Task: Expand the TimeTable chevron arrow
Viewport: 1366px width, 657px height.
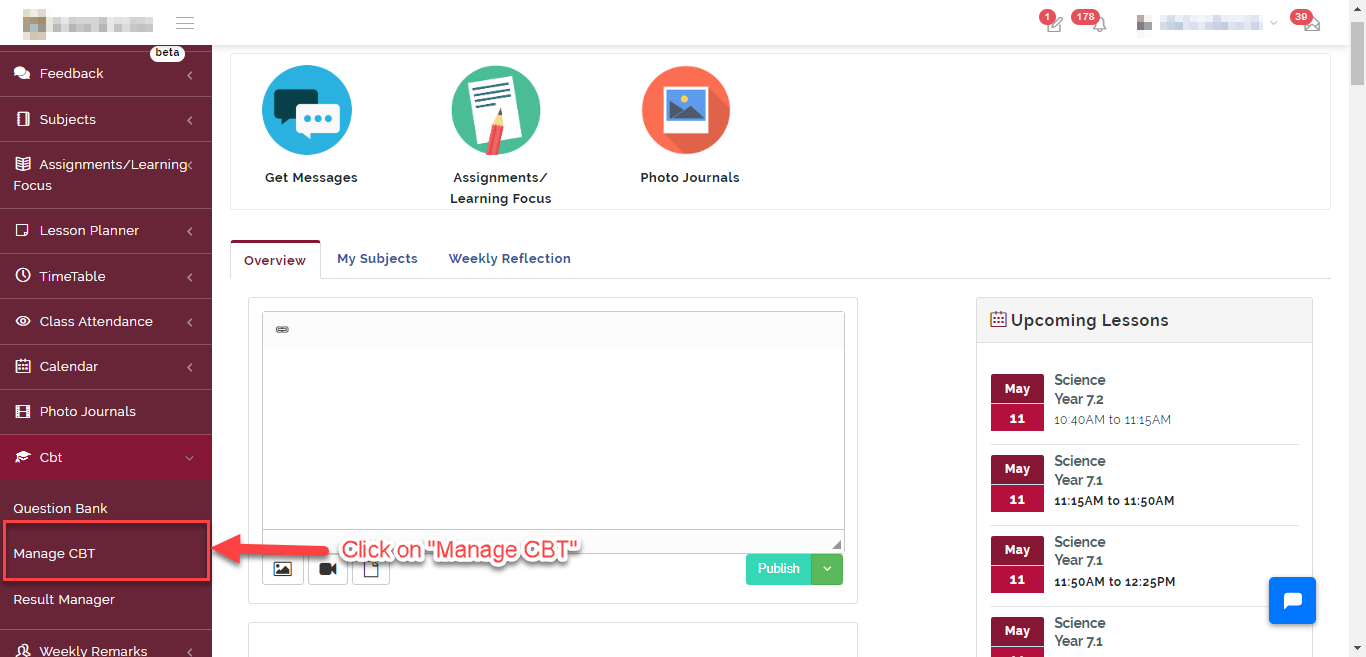Action: click(189, 277)
